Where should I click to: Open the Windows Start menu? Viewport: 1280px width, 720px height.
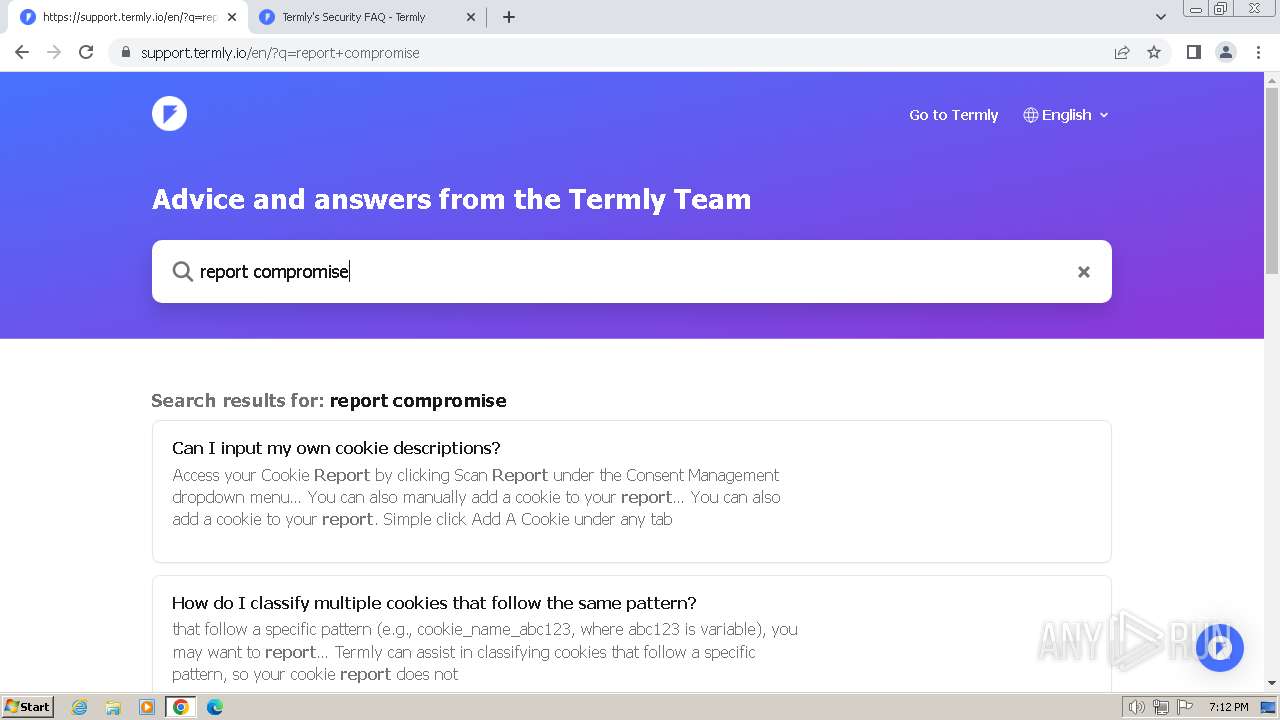pos(28,707)
